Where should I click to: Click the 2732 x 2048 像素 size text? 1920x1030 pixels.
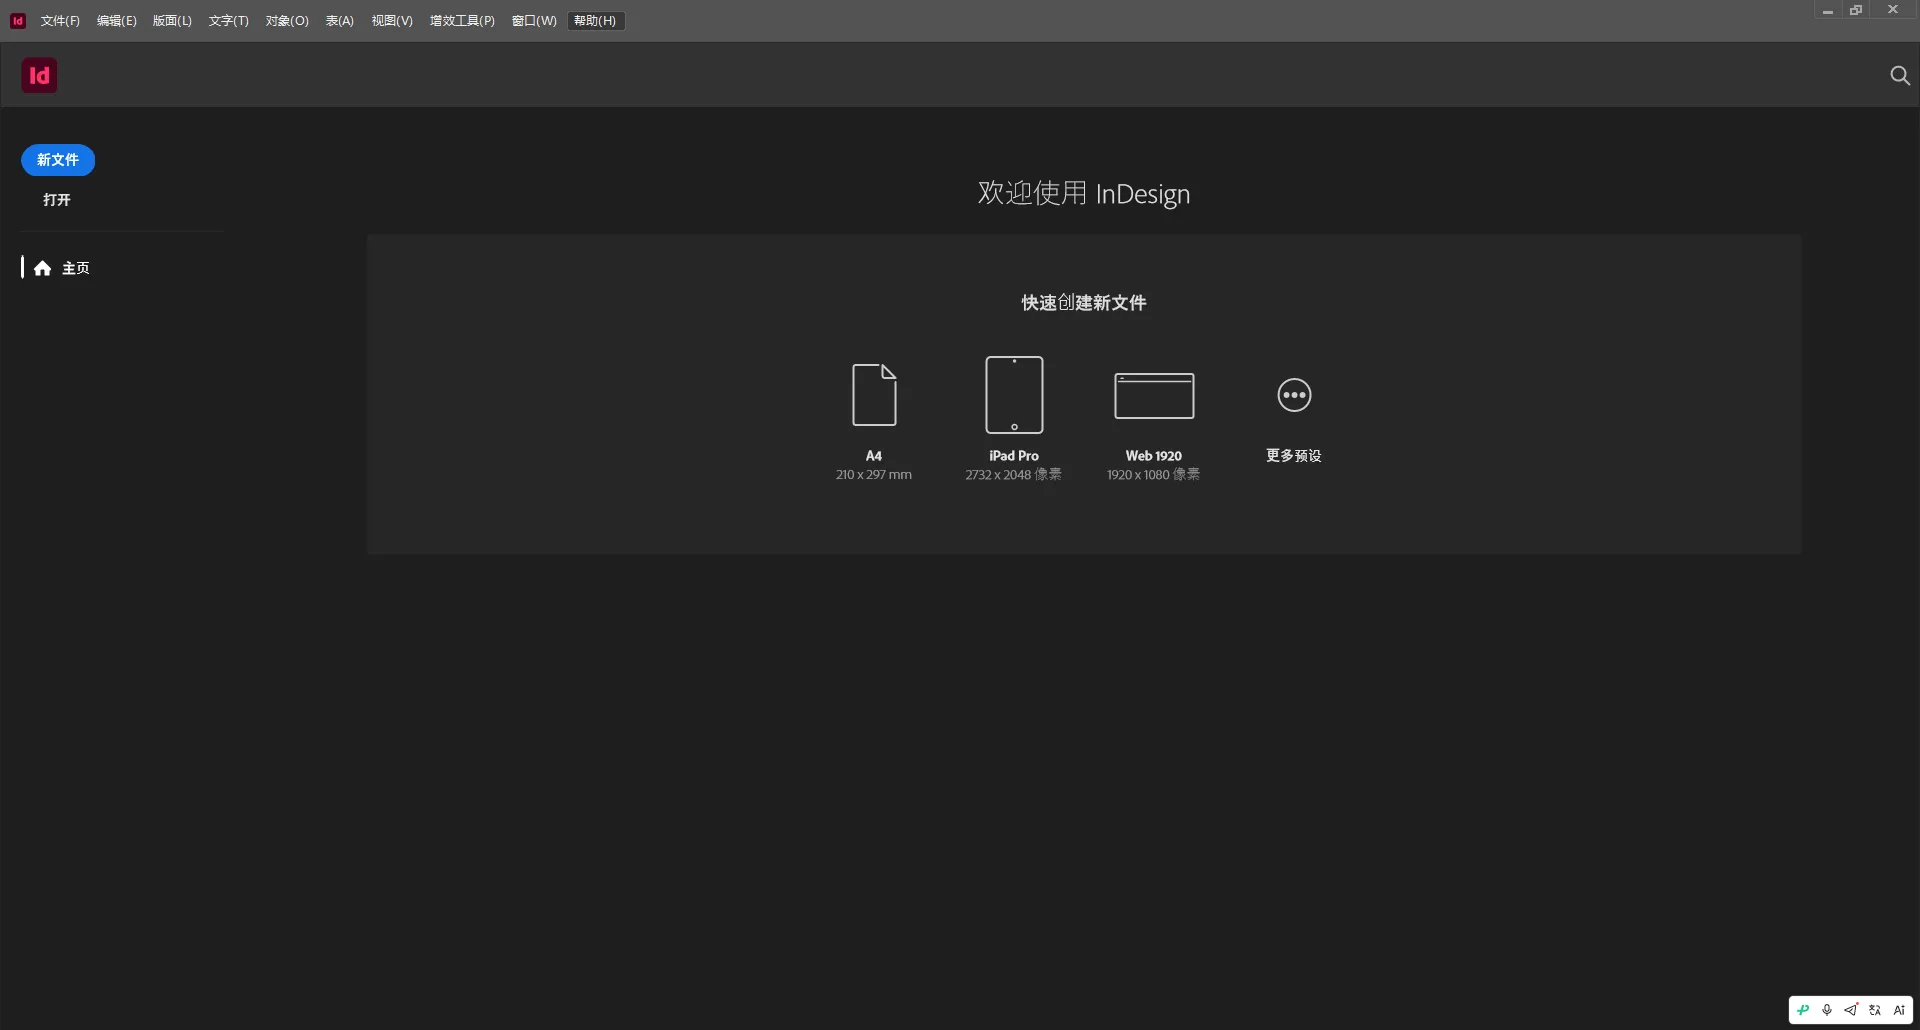[1014, 475]
